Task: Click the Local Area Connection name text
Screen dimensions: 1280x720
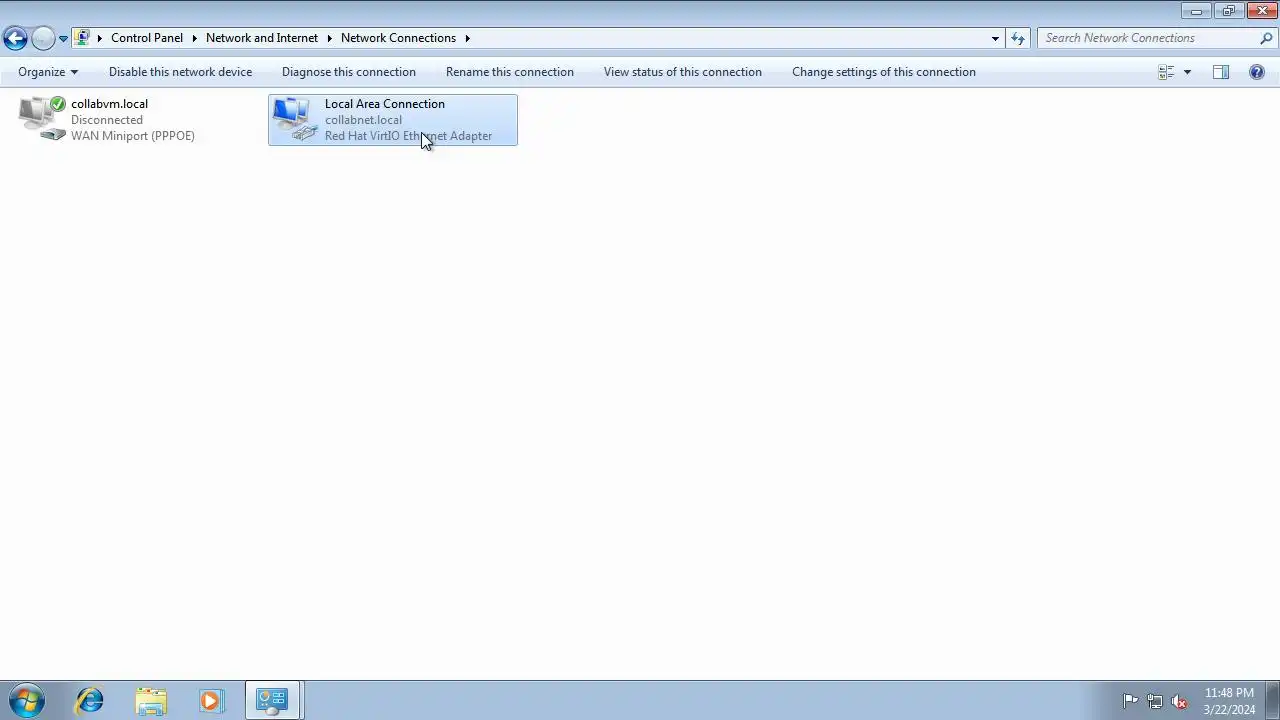Action: coord(384,104)
